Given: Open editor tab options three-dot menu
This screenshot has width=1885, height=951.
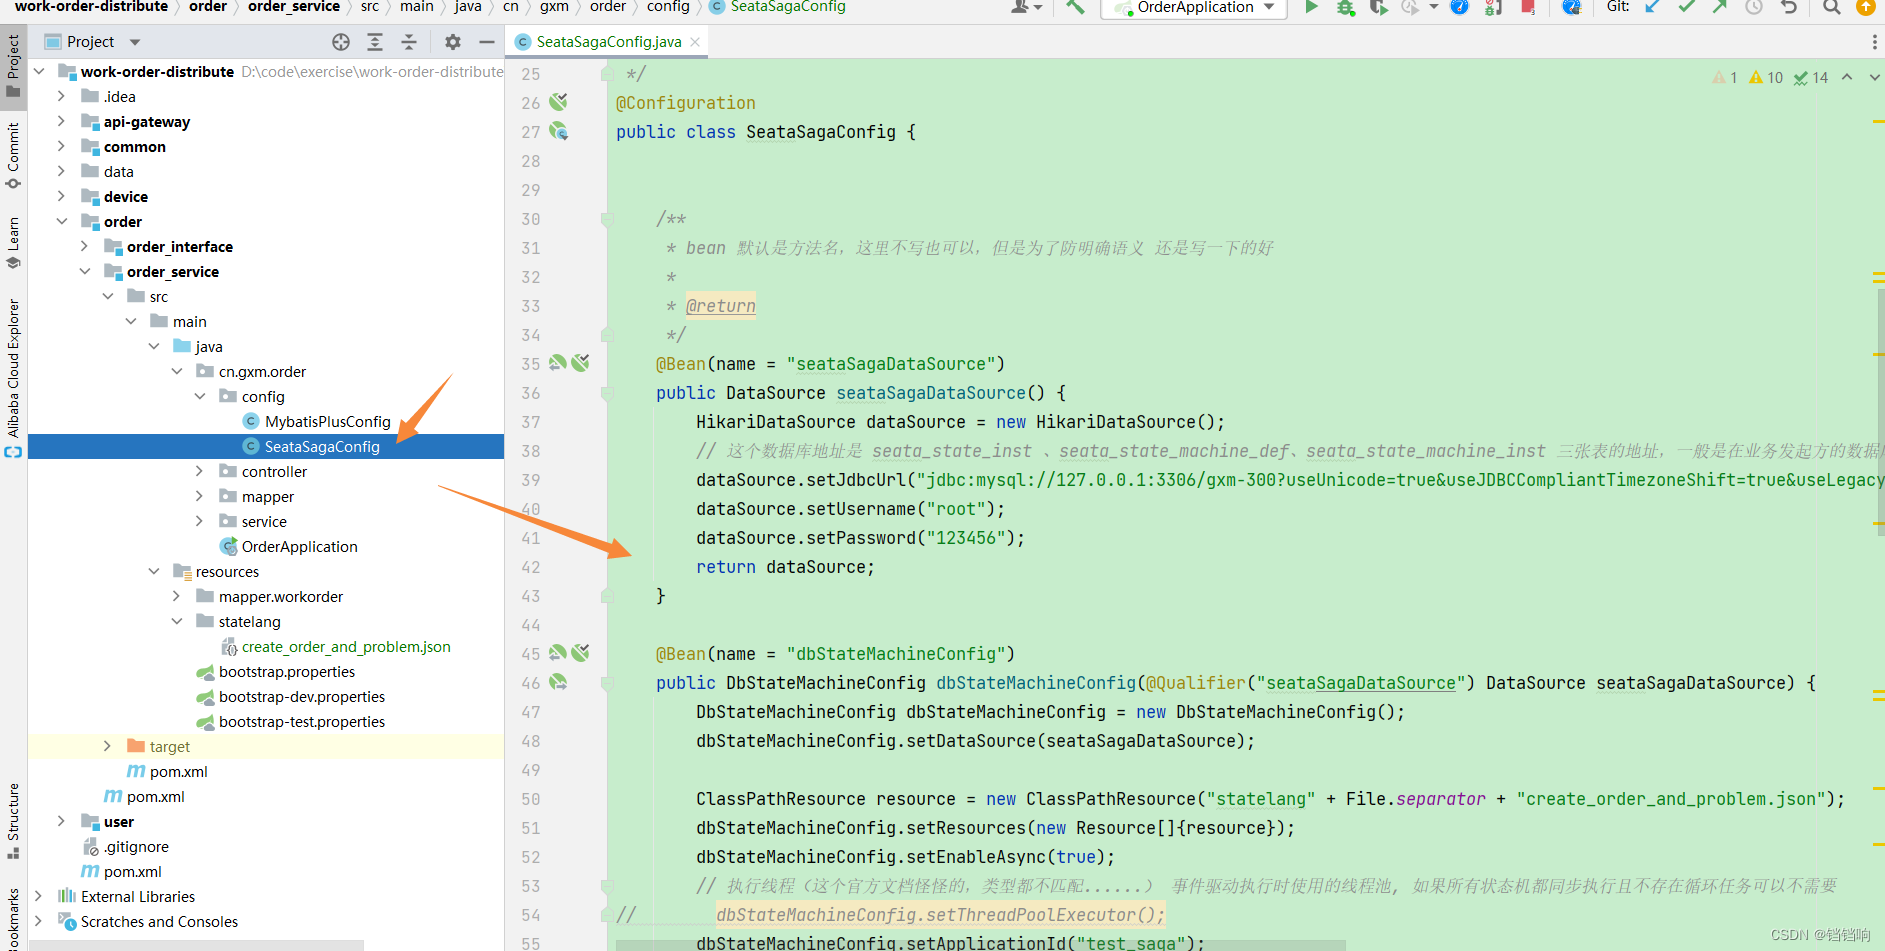Looking at the screenshot, I should click(x=1874, y=42).
